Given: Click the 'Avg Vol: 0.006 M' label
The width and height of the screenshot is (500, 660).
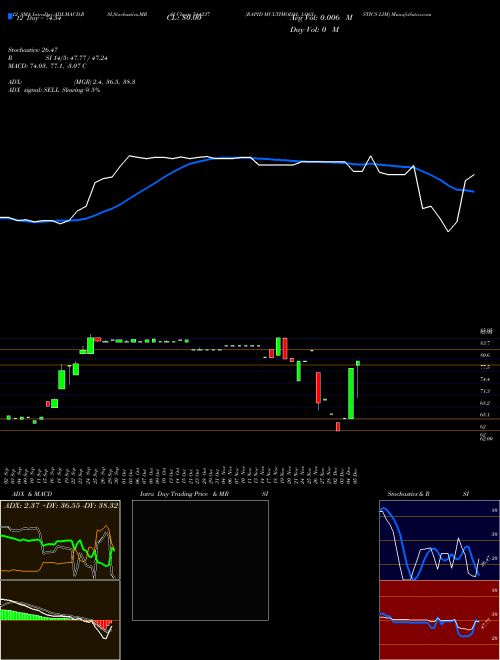Looking at the screenshot, I should coord(321,18).
